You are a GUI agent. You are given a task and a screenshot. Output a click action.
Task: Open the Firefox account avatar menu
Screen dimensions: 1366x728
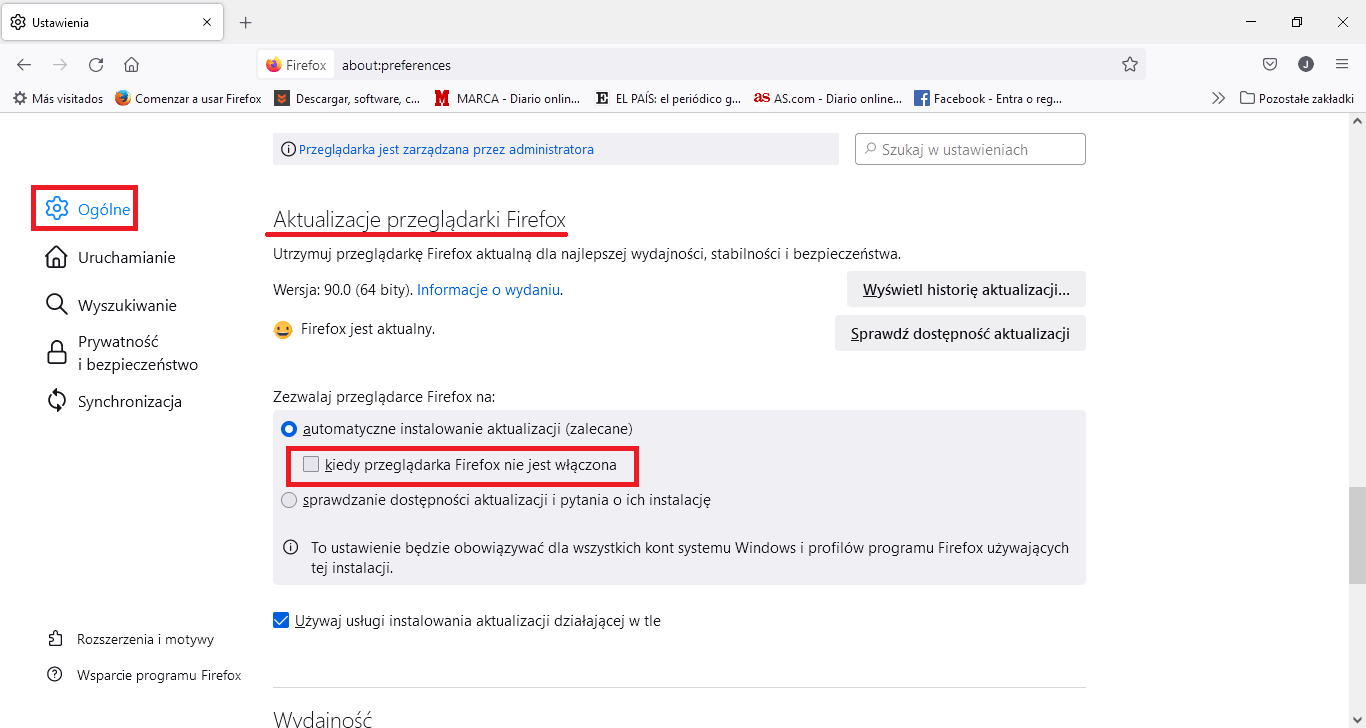pos(1306,65)
